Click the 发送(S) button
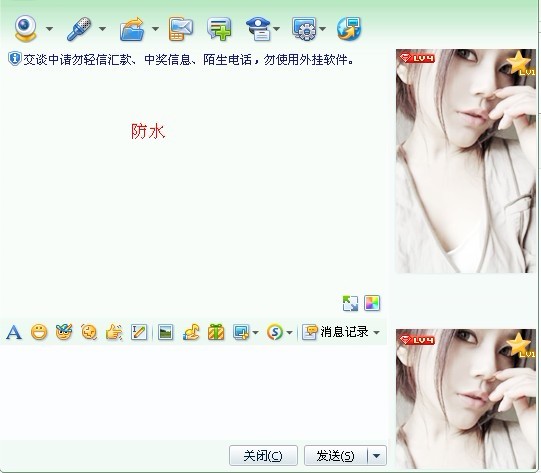 pyautogui.click(x=336, y=455)
